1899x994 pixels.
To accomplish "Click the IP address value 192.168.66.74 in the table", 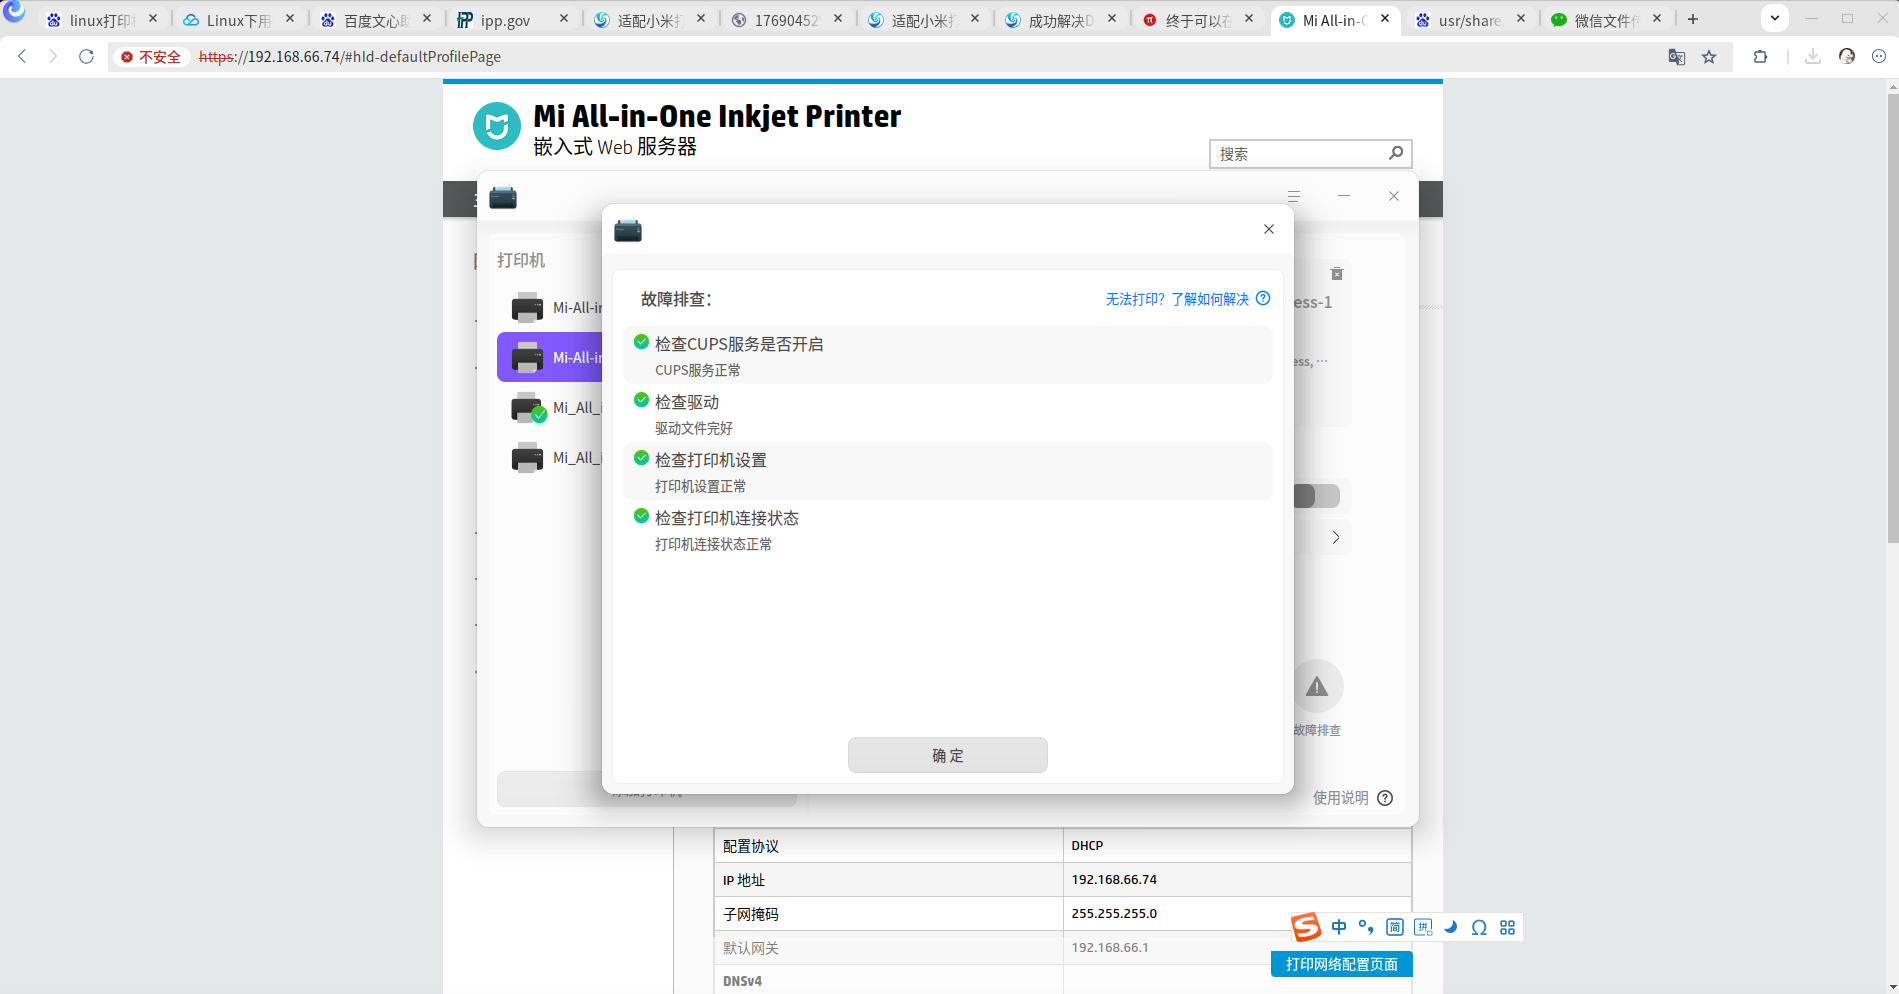I will (x=1114, y=880).
